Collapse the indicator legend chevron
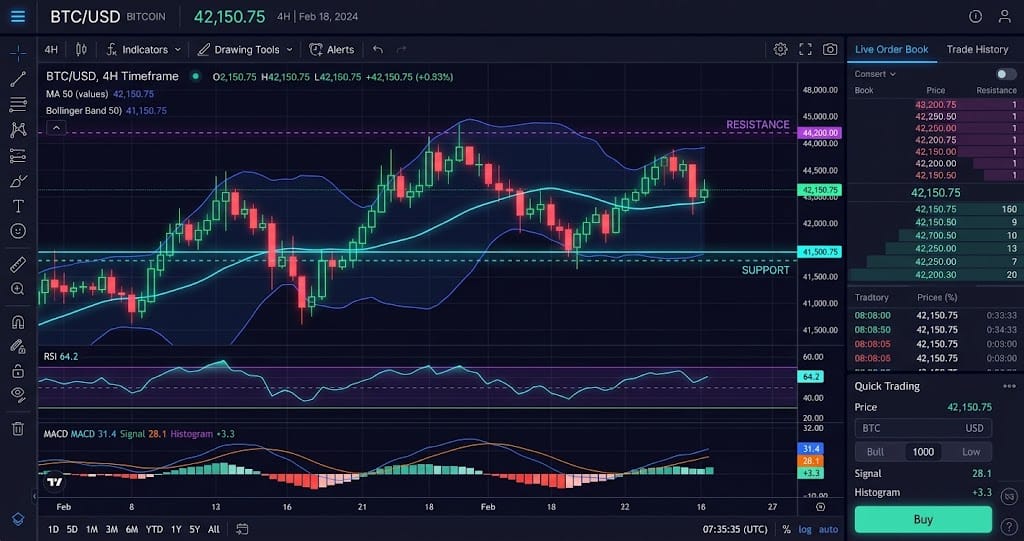The height and width of the screenshot is (541, 1024). [x=56, y=128]
